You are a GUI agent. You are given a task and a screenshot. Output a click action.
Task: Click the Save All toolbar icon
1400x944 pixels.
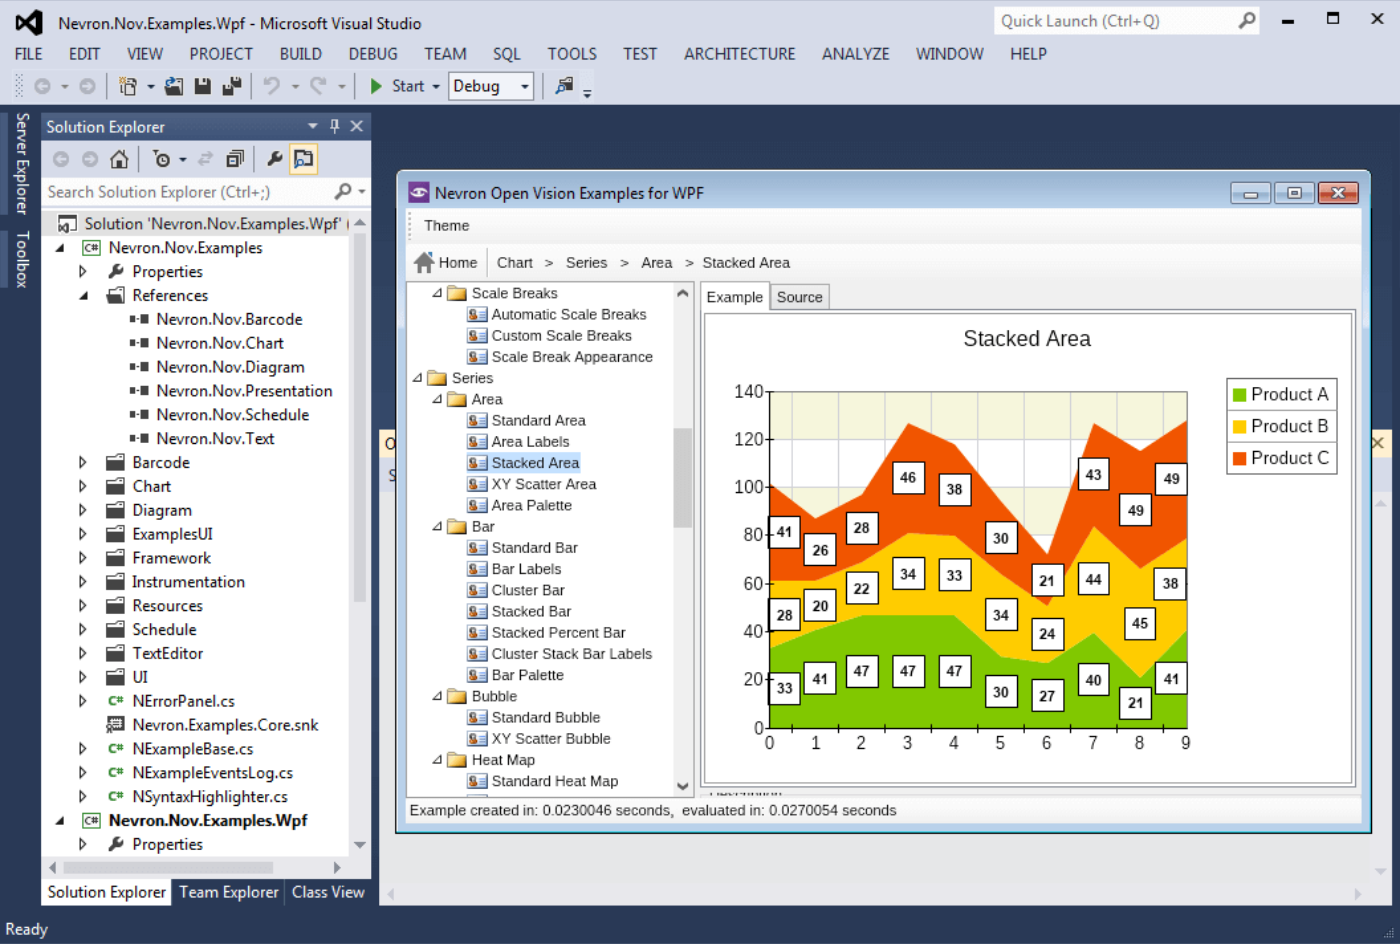[x=232, y=87]
